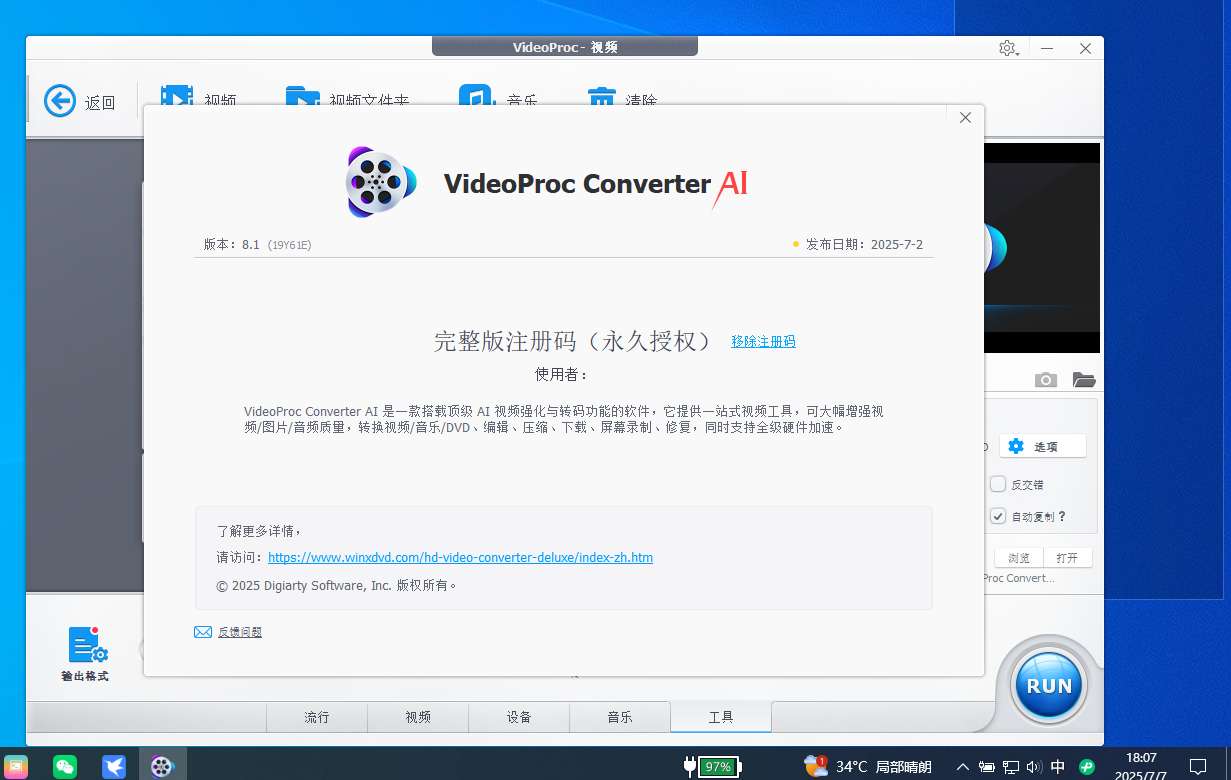Click the 版本：8.1 version text
The width and height of the screenshot is (1231, 780).
[231, 244]
